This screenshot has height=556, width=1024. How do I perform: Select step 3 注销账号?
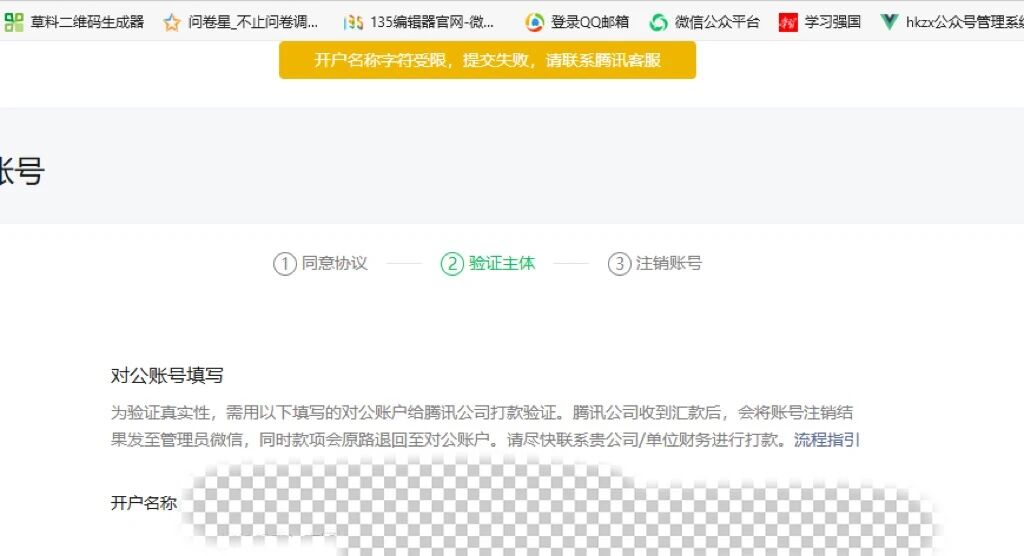655,263
